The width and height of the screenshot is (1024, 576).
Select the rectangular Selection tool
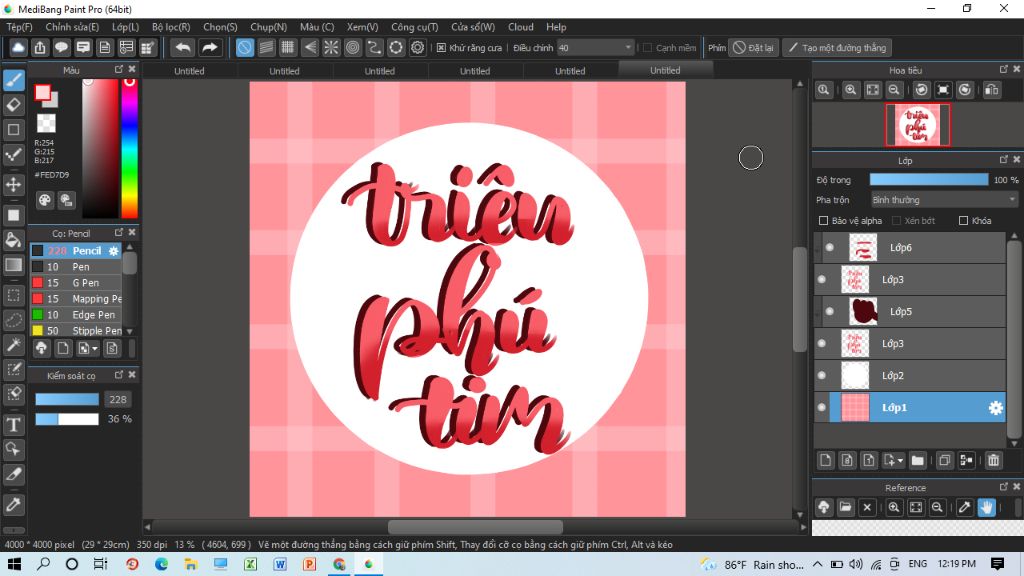[x=14, y=296]
